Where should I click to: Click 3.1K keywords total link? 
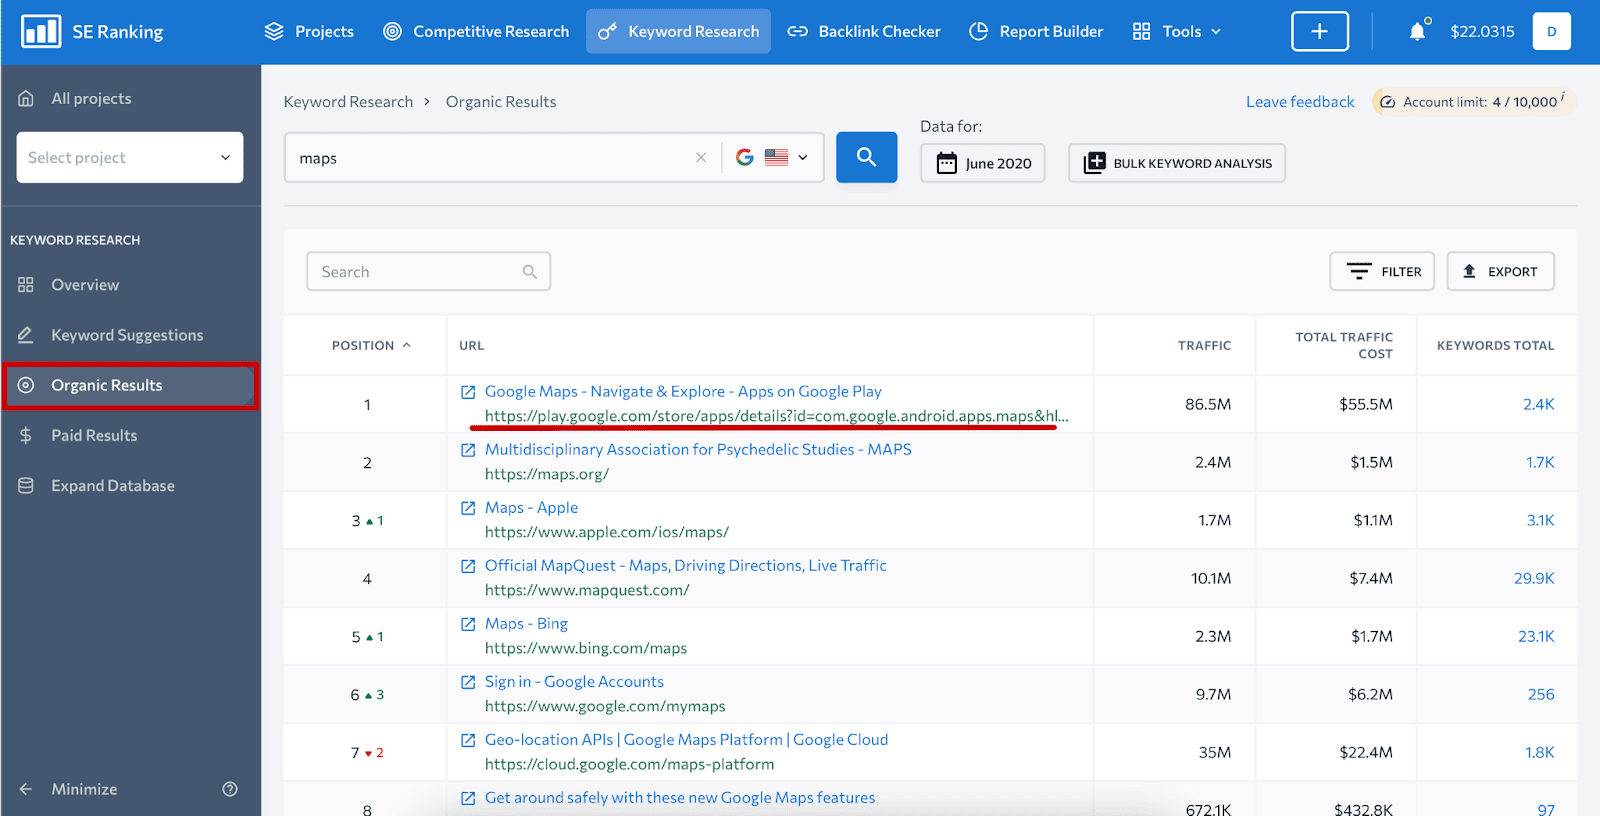coord(1540,520)
